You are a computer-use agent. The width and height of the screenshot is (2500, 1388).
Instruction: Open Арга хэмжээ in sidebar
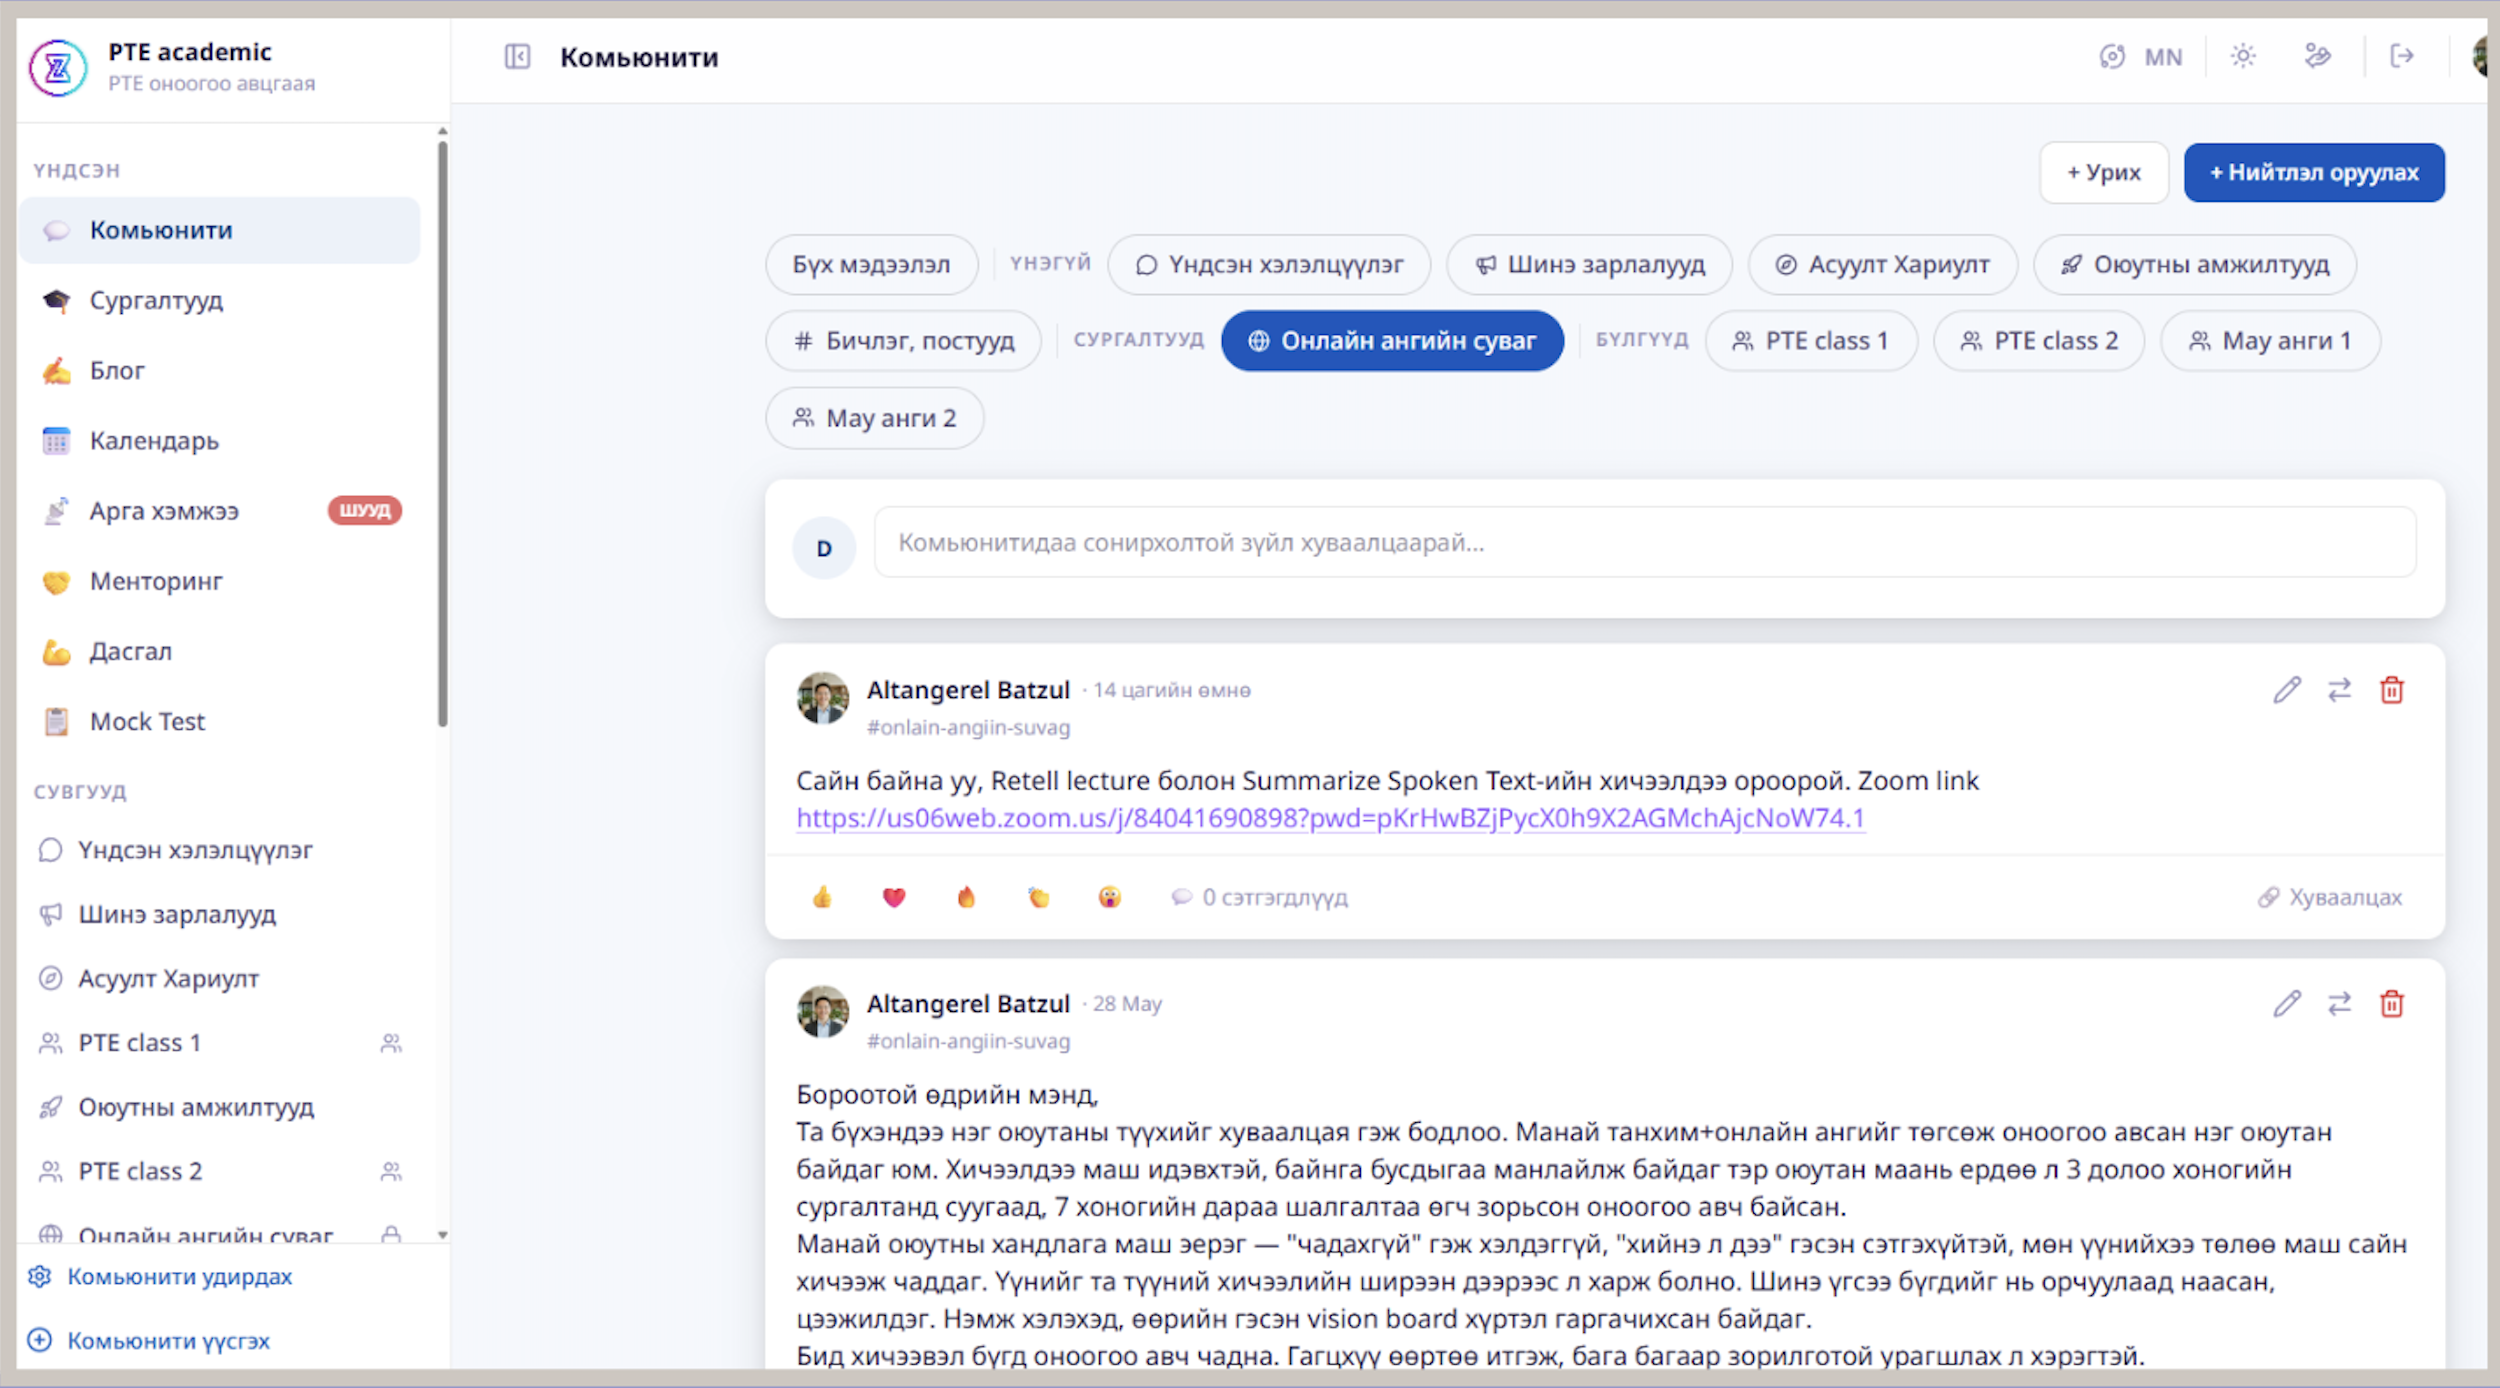pyautogui.click(x=220, y=511)
